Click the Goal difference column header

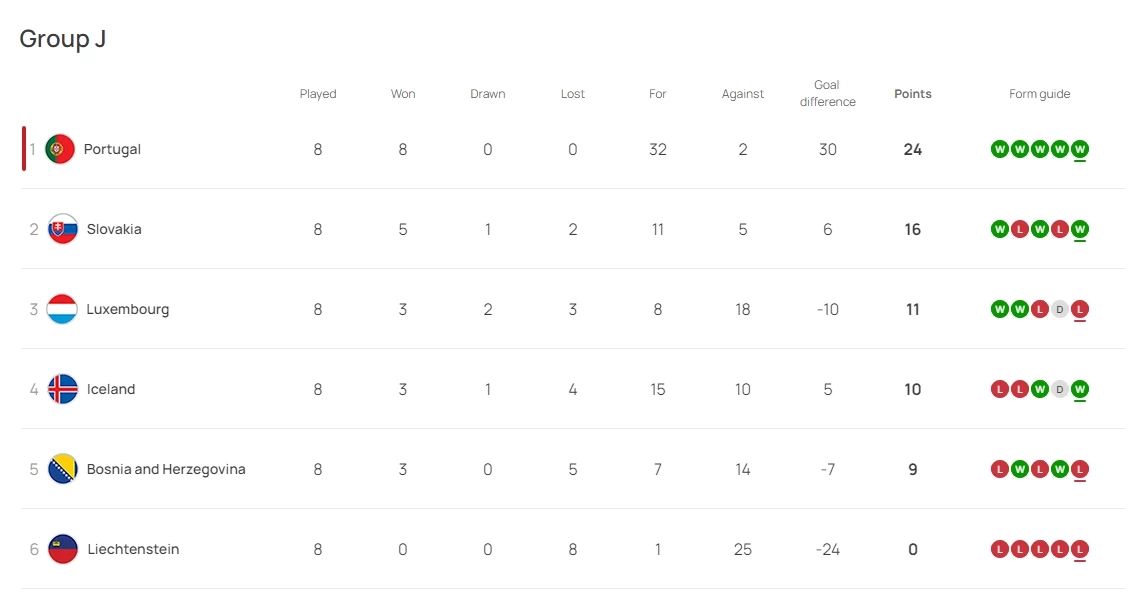pos(827,93)
